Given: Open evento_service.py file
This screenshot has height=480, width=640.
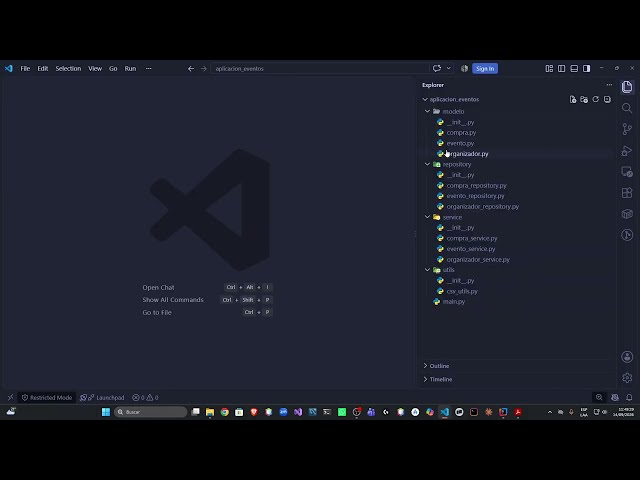Looking at the screenshot, I should pyautogui.click(x=471, y=249).
